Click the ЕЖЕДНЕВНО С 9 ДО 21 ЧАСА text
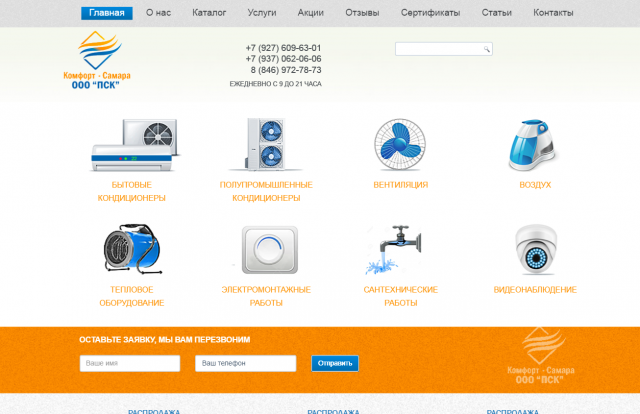The image size is (640, 414). coord(276,84)
